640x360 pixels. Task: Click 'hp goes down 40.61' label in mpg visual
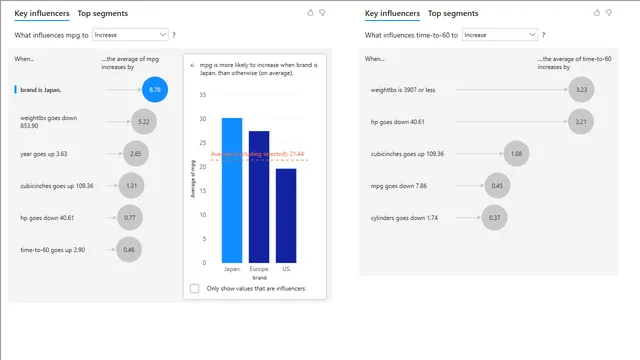tap(47, 218)
